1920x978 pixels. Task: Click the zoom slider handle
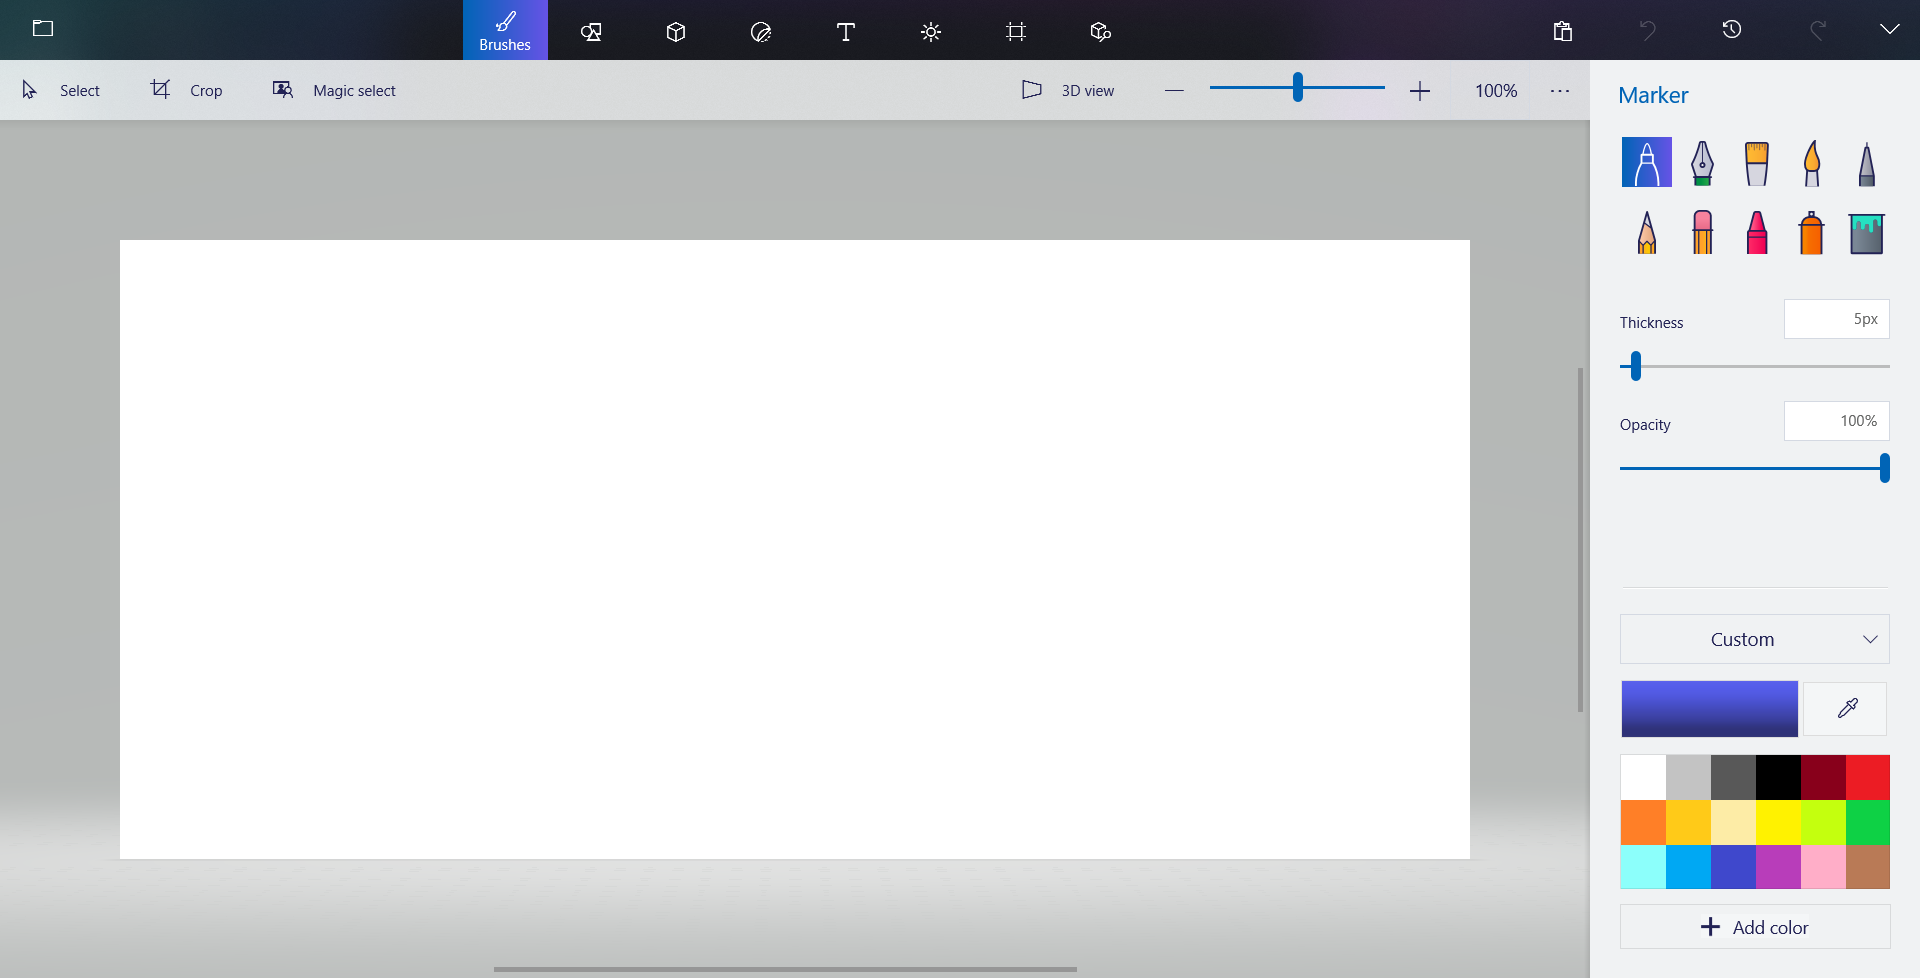(1298, 87)
